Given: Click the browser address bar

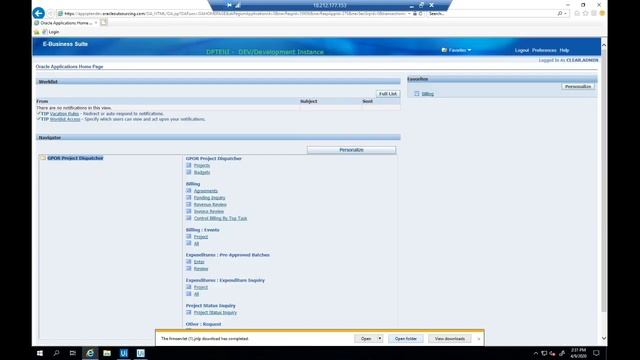Looking at the screenshot, I should [235, 13].
